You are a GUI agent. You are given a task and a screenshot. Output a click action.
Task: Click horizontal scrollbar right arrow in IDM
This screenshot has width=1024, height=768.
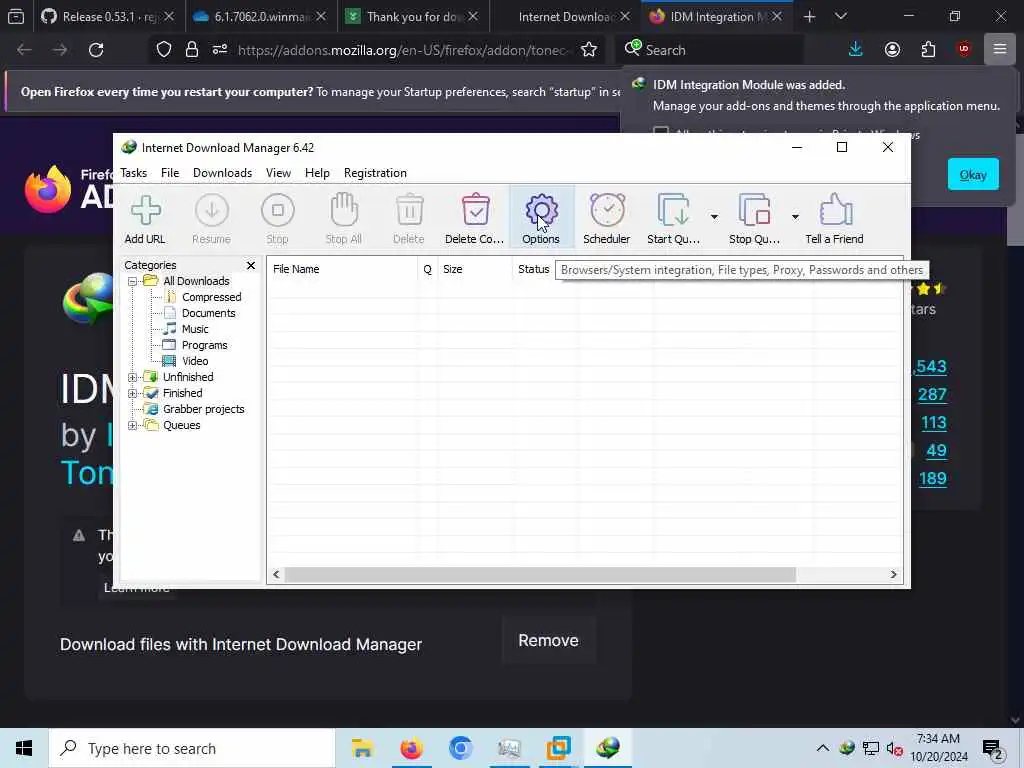893,575
